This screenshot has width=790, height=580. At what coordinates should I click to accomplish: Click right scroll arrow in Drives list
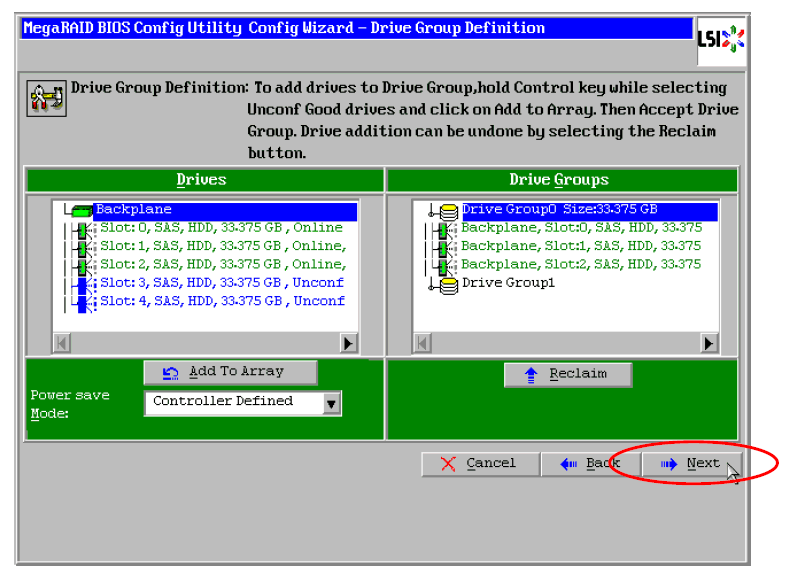348,344
